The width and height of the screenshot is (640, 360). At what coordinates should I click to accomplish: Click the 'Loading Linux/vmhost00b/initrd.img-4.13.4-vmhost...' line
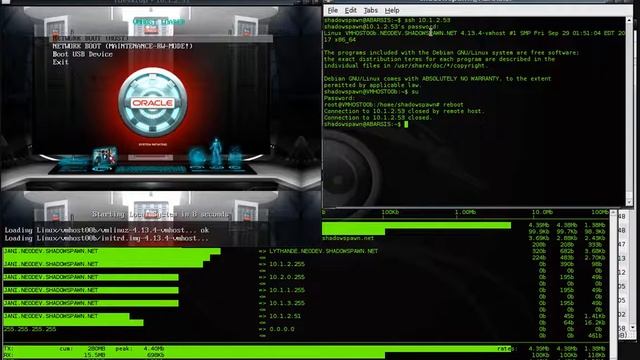coord(107,238)
